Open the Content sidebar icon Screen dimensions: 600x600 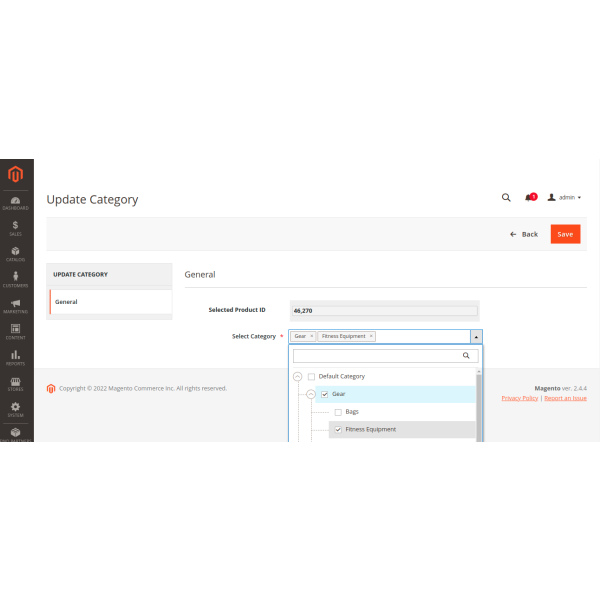[16, 332]
